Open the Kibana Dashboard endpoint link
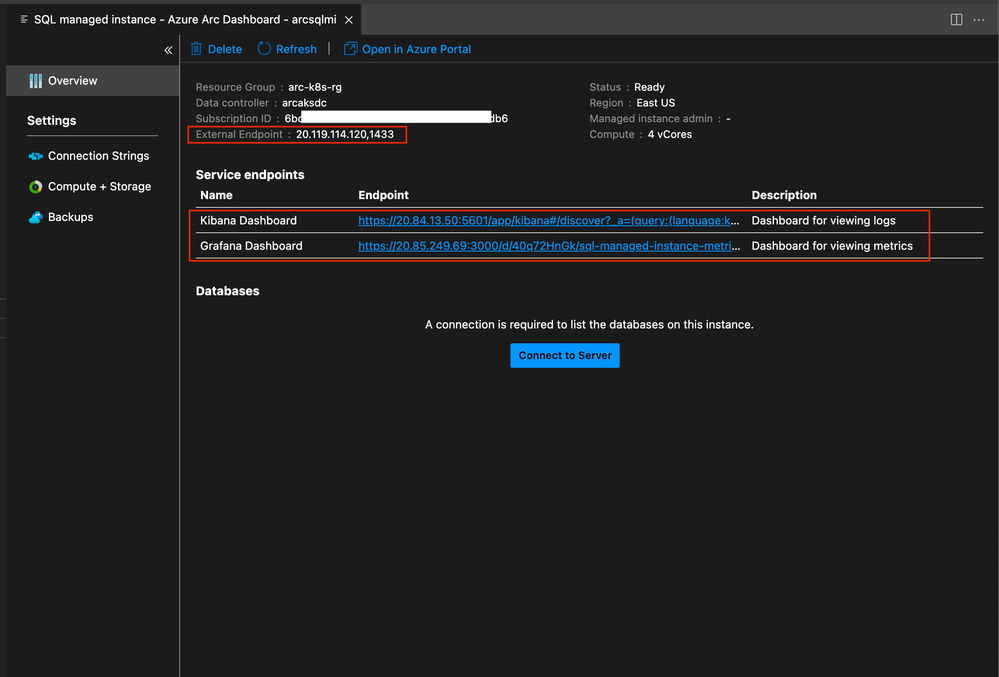Image resolution: width=999 pixels, height=677 pixels. [x=549, y=220]
